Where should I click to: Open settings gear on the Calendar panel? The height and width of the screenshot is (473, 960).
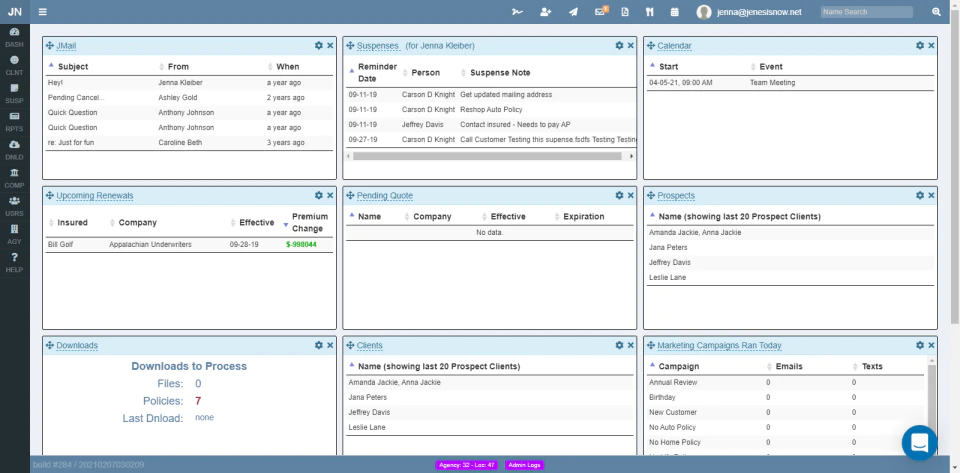tap(920, 46)
